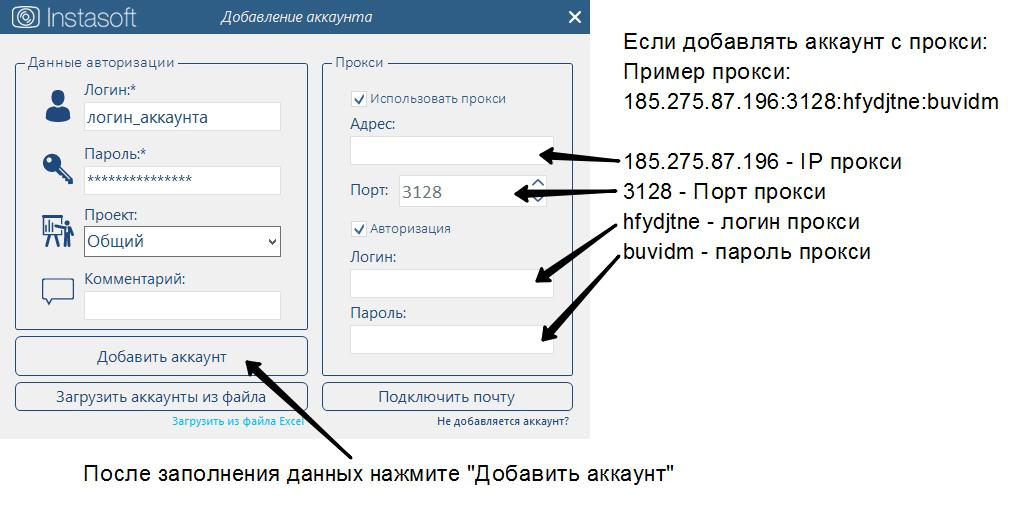1018x518 pixels.
Task: Decrease the Порт value with down arrow
Action: (538, 199)
